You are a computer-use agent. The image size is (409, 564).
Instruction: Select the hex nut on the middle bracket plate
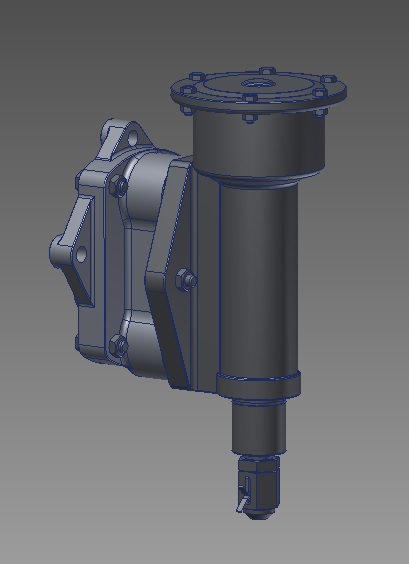pos(186,280)
